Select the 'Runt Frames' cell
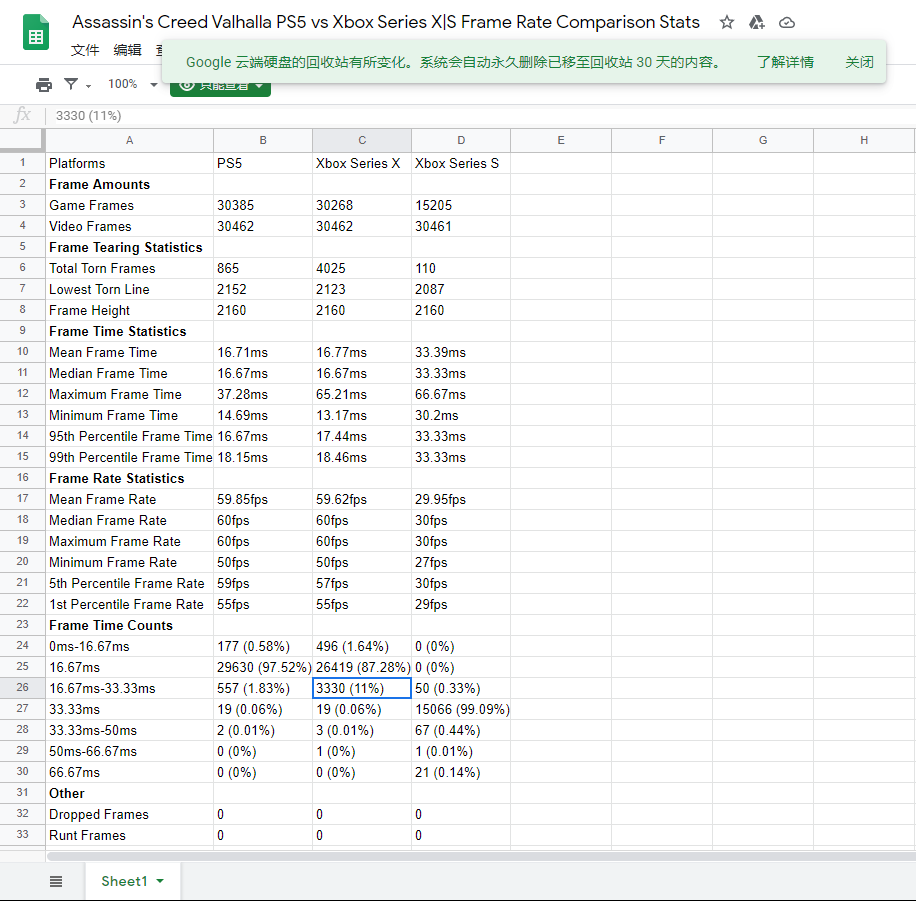This screenshot has width=916, height=901. [x=129, y=836]
